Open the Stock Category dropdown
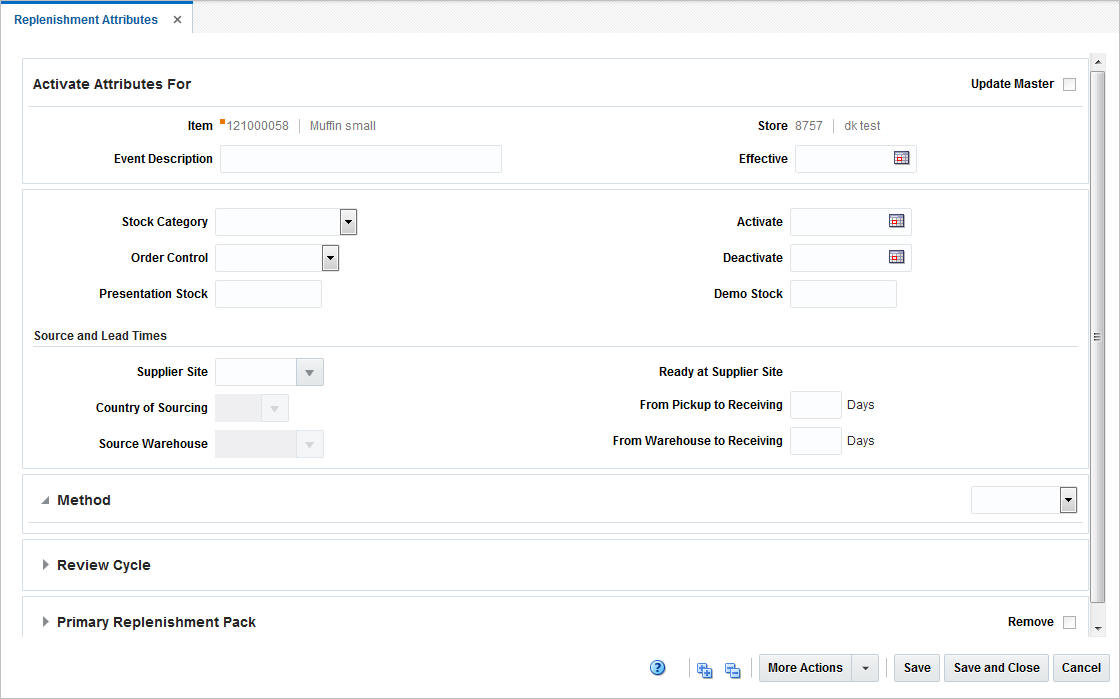Image resolution: width=1120 pixels, height=699 pixels. point(347,221)
